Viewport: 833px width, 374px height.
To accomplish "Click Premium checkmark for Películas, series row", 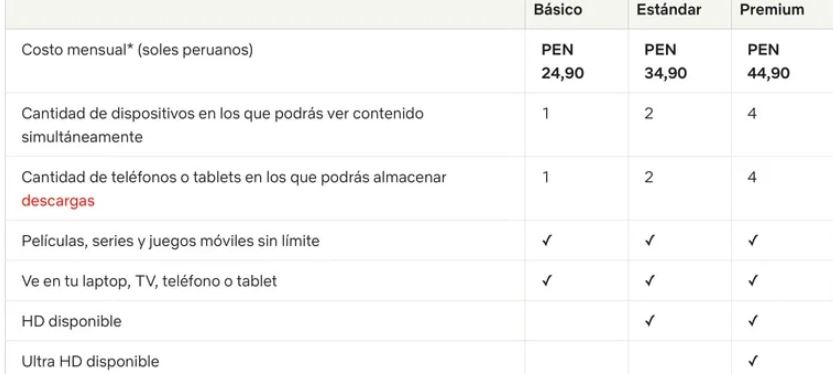I will [x=752, y=241].
